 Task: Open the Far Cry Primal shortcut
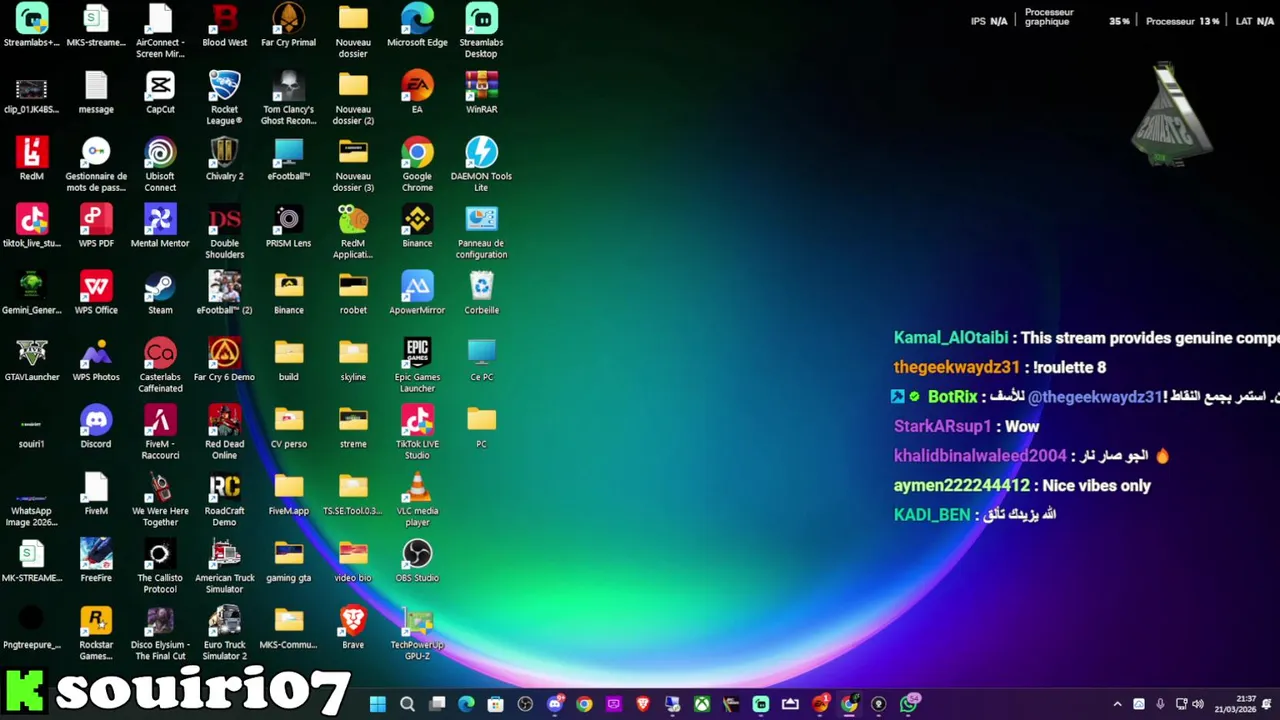(x=288, y=25)
